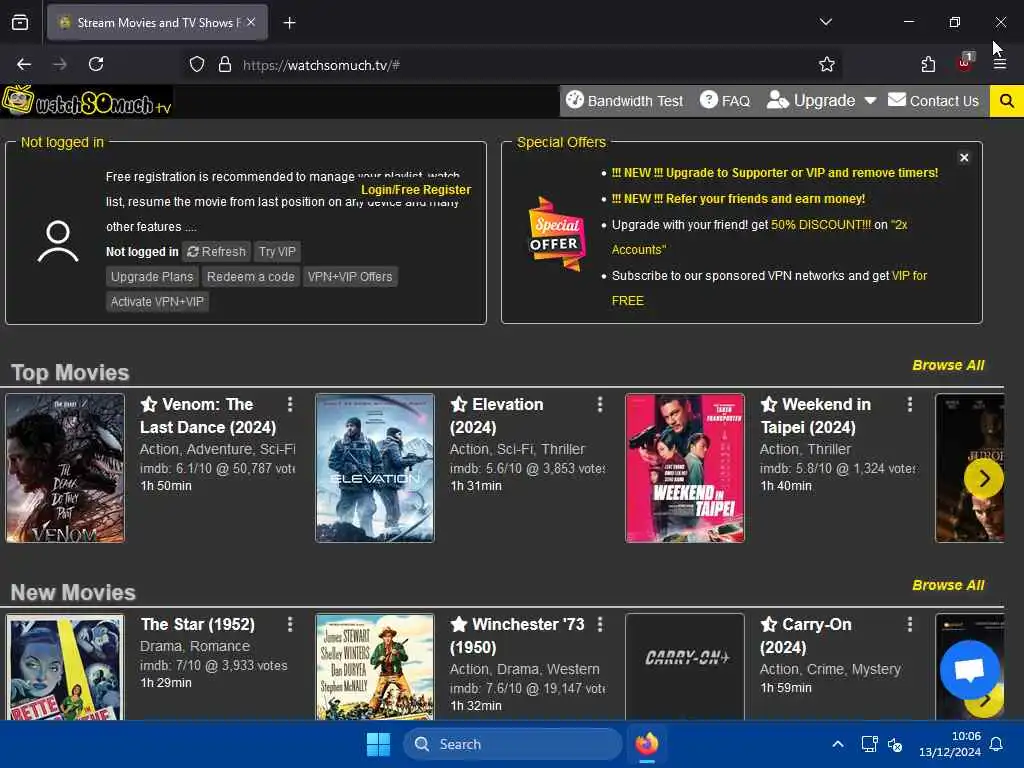Show next Top Movies with yellow arrow
Screen dimensions: 1024x768
point(984,479)
